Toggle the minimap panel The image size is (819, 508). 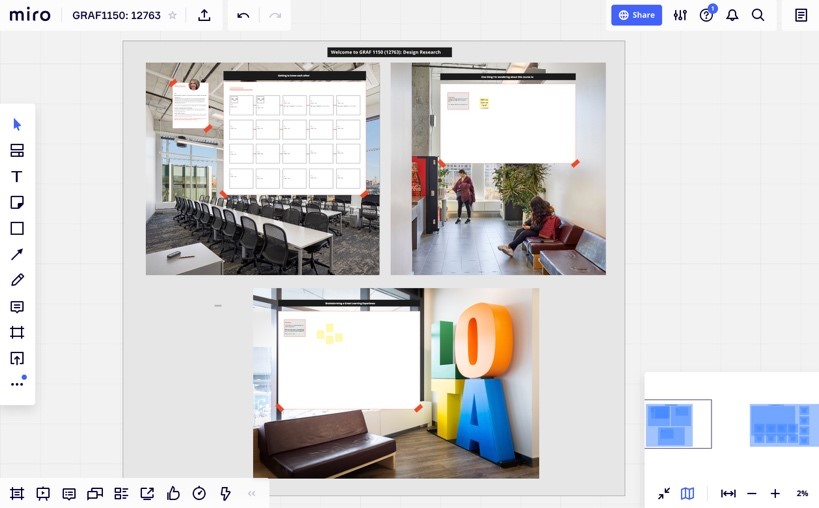688,493
